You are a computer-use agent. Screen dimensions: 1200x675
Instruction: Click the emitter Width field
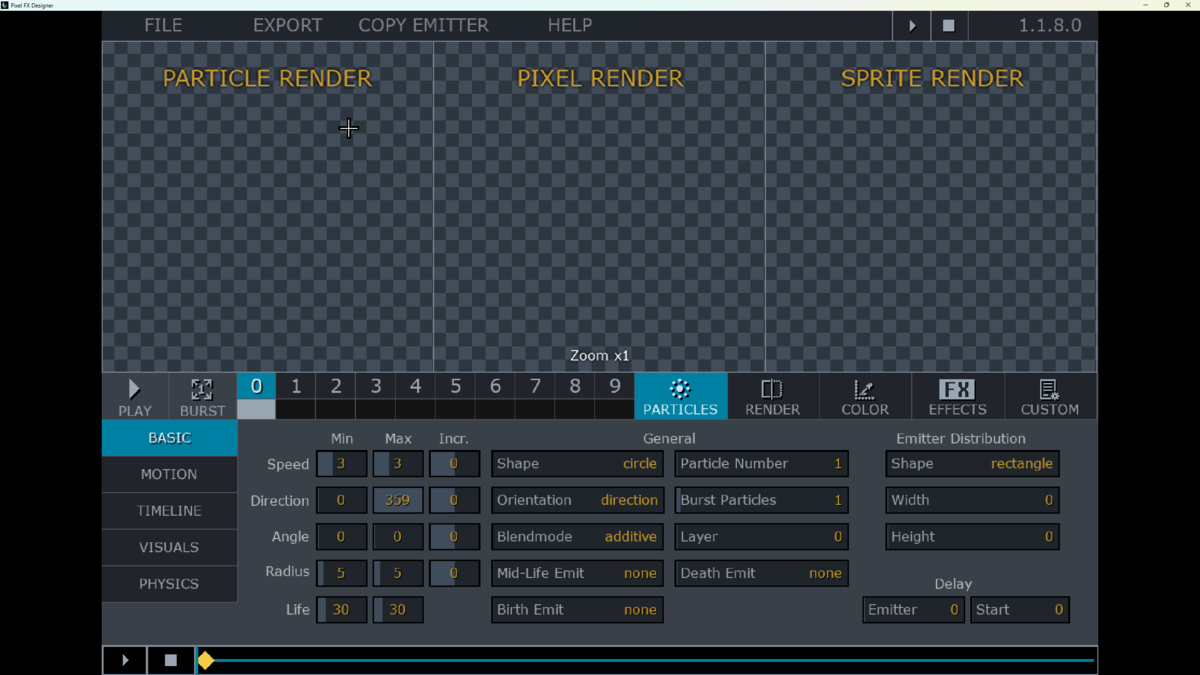coord(972,500)
